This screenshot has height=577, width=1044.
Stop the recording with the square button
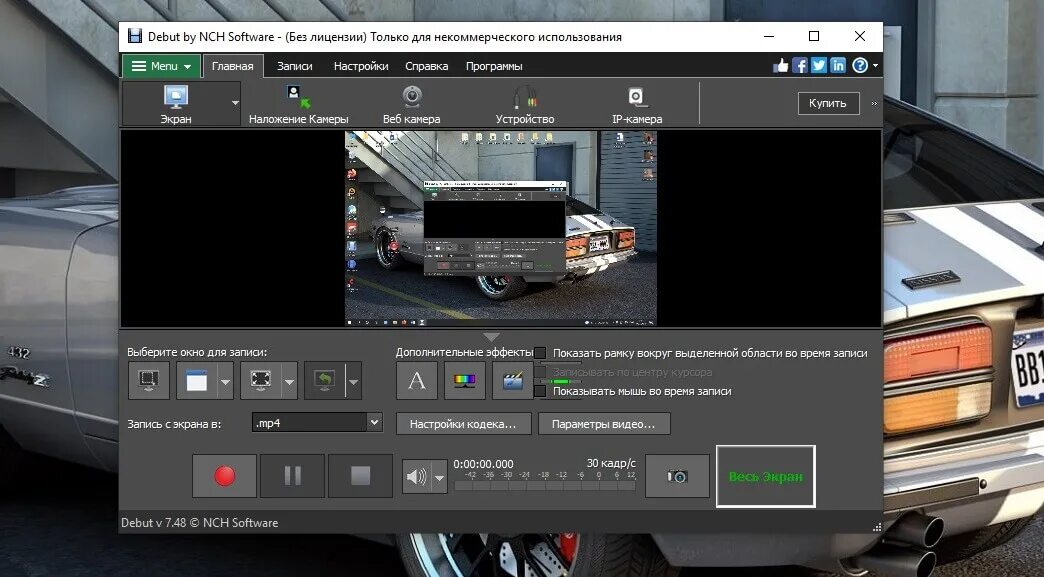tap(360, 476)
